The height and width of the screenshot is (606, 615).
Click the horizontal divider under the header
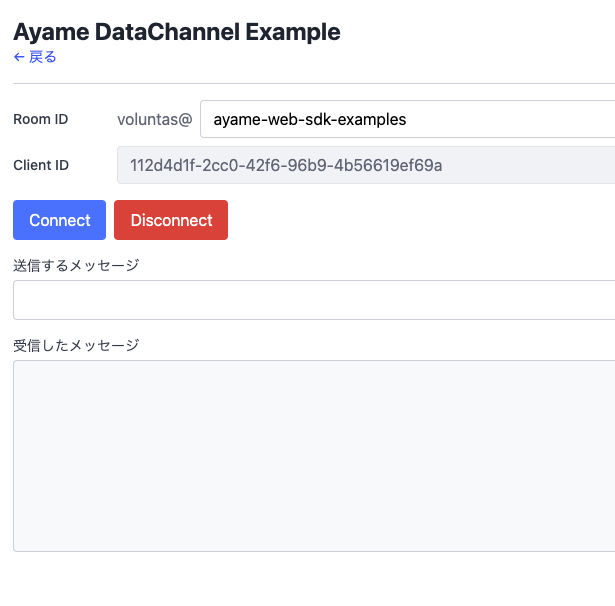click(x=314, y=83)
